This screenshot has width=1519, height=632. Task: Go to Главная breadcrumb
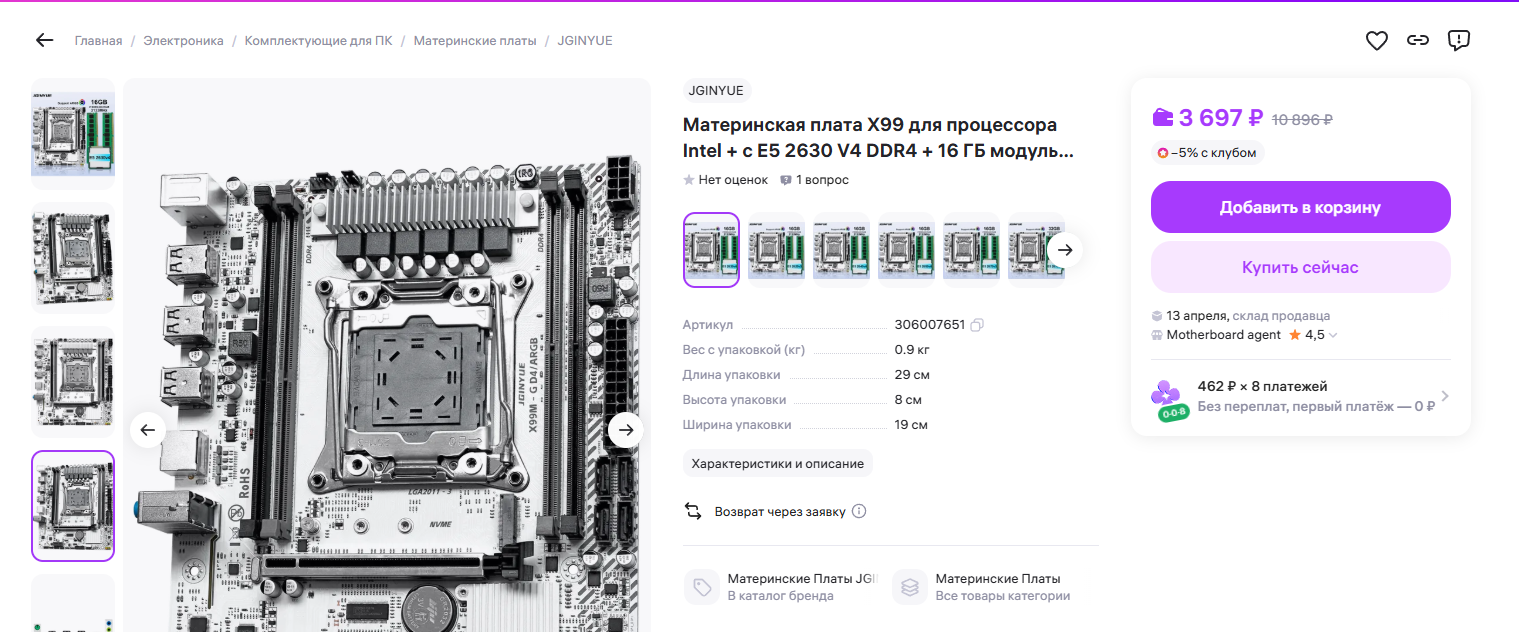[x=98, y=40]
